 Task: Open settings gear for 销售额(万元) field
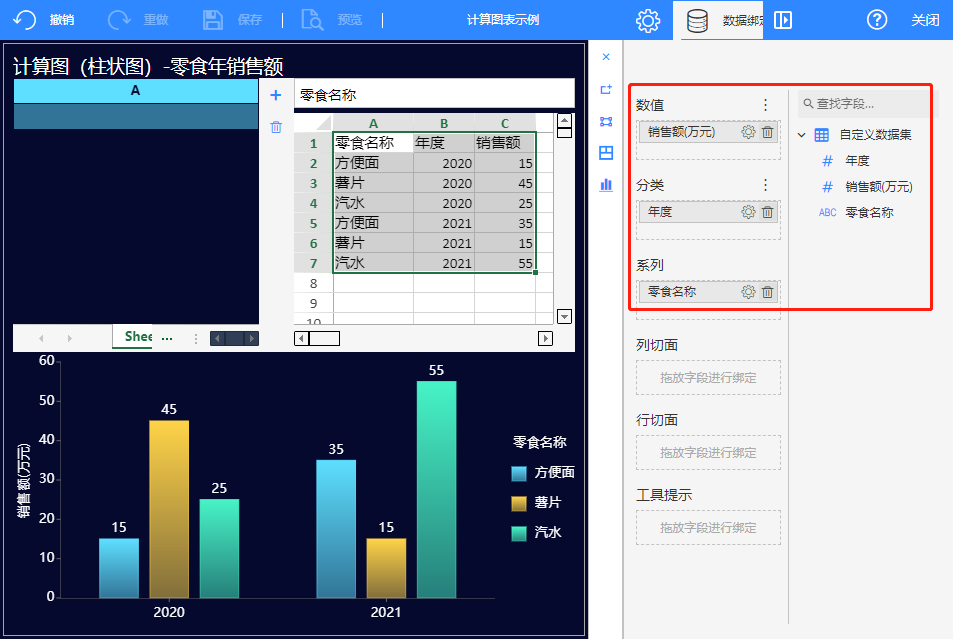tap(748, 132)
